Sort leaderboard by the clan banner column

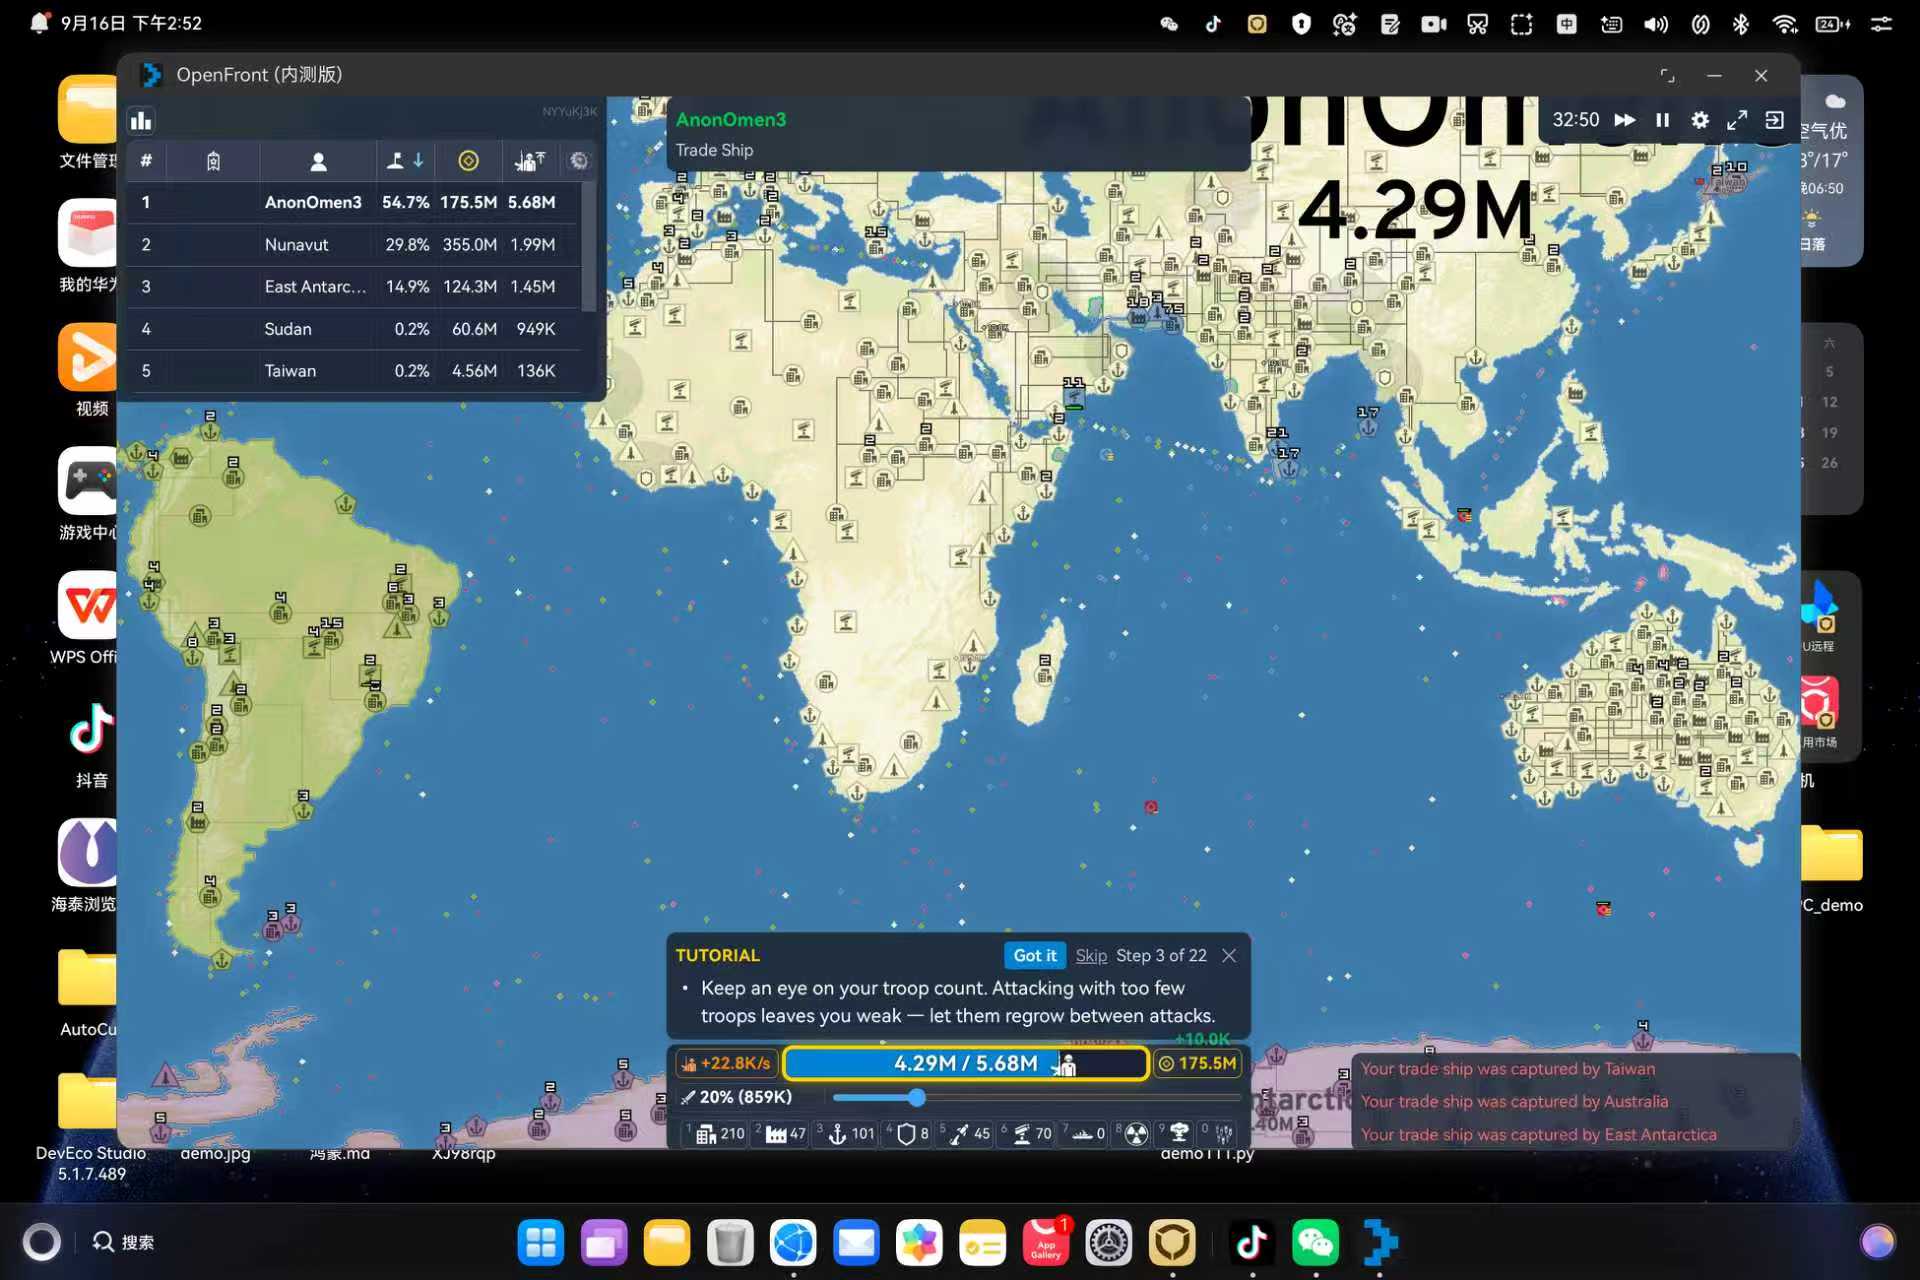pos(213,161)
